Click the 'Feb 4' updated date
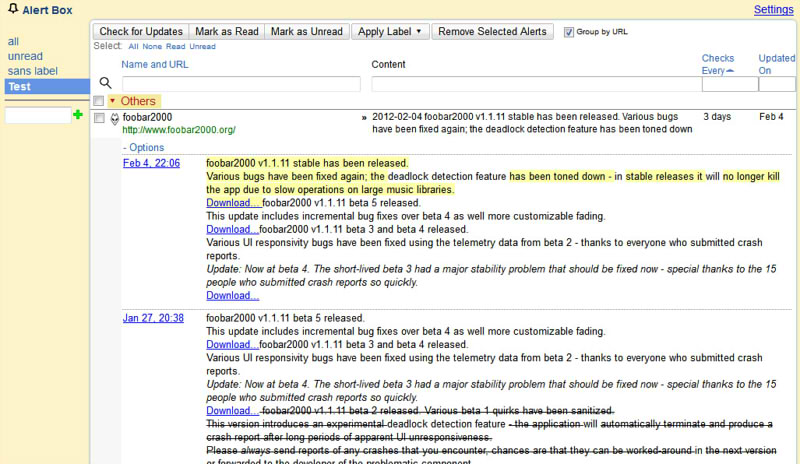Image resolution: width=800 pixels, height=464 pixels. click(x=771, y=117)
